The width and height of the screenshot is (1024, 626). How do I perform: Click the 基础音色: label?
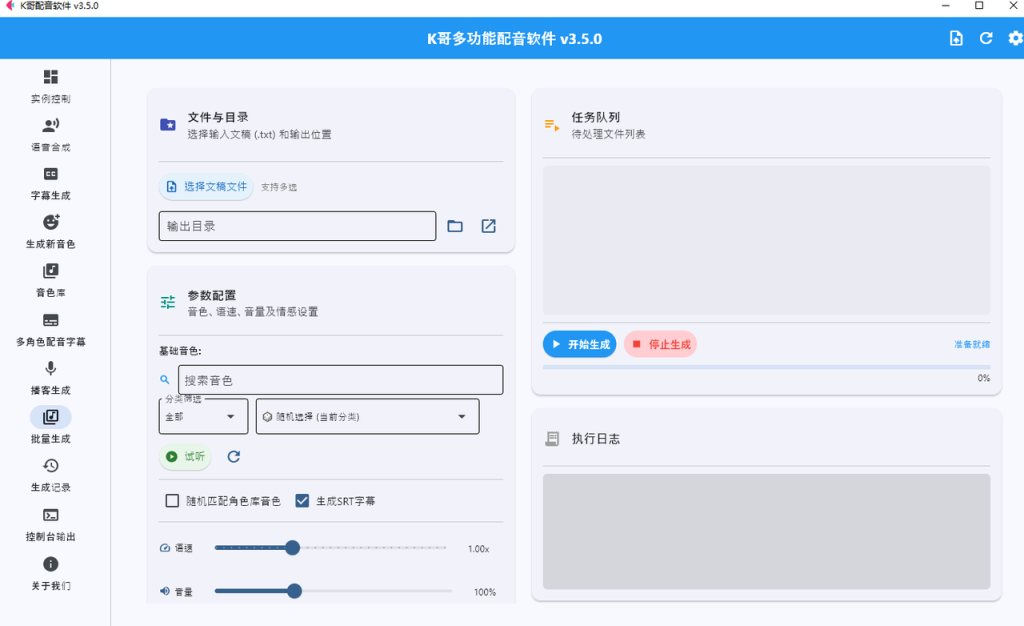click(180, 351)
